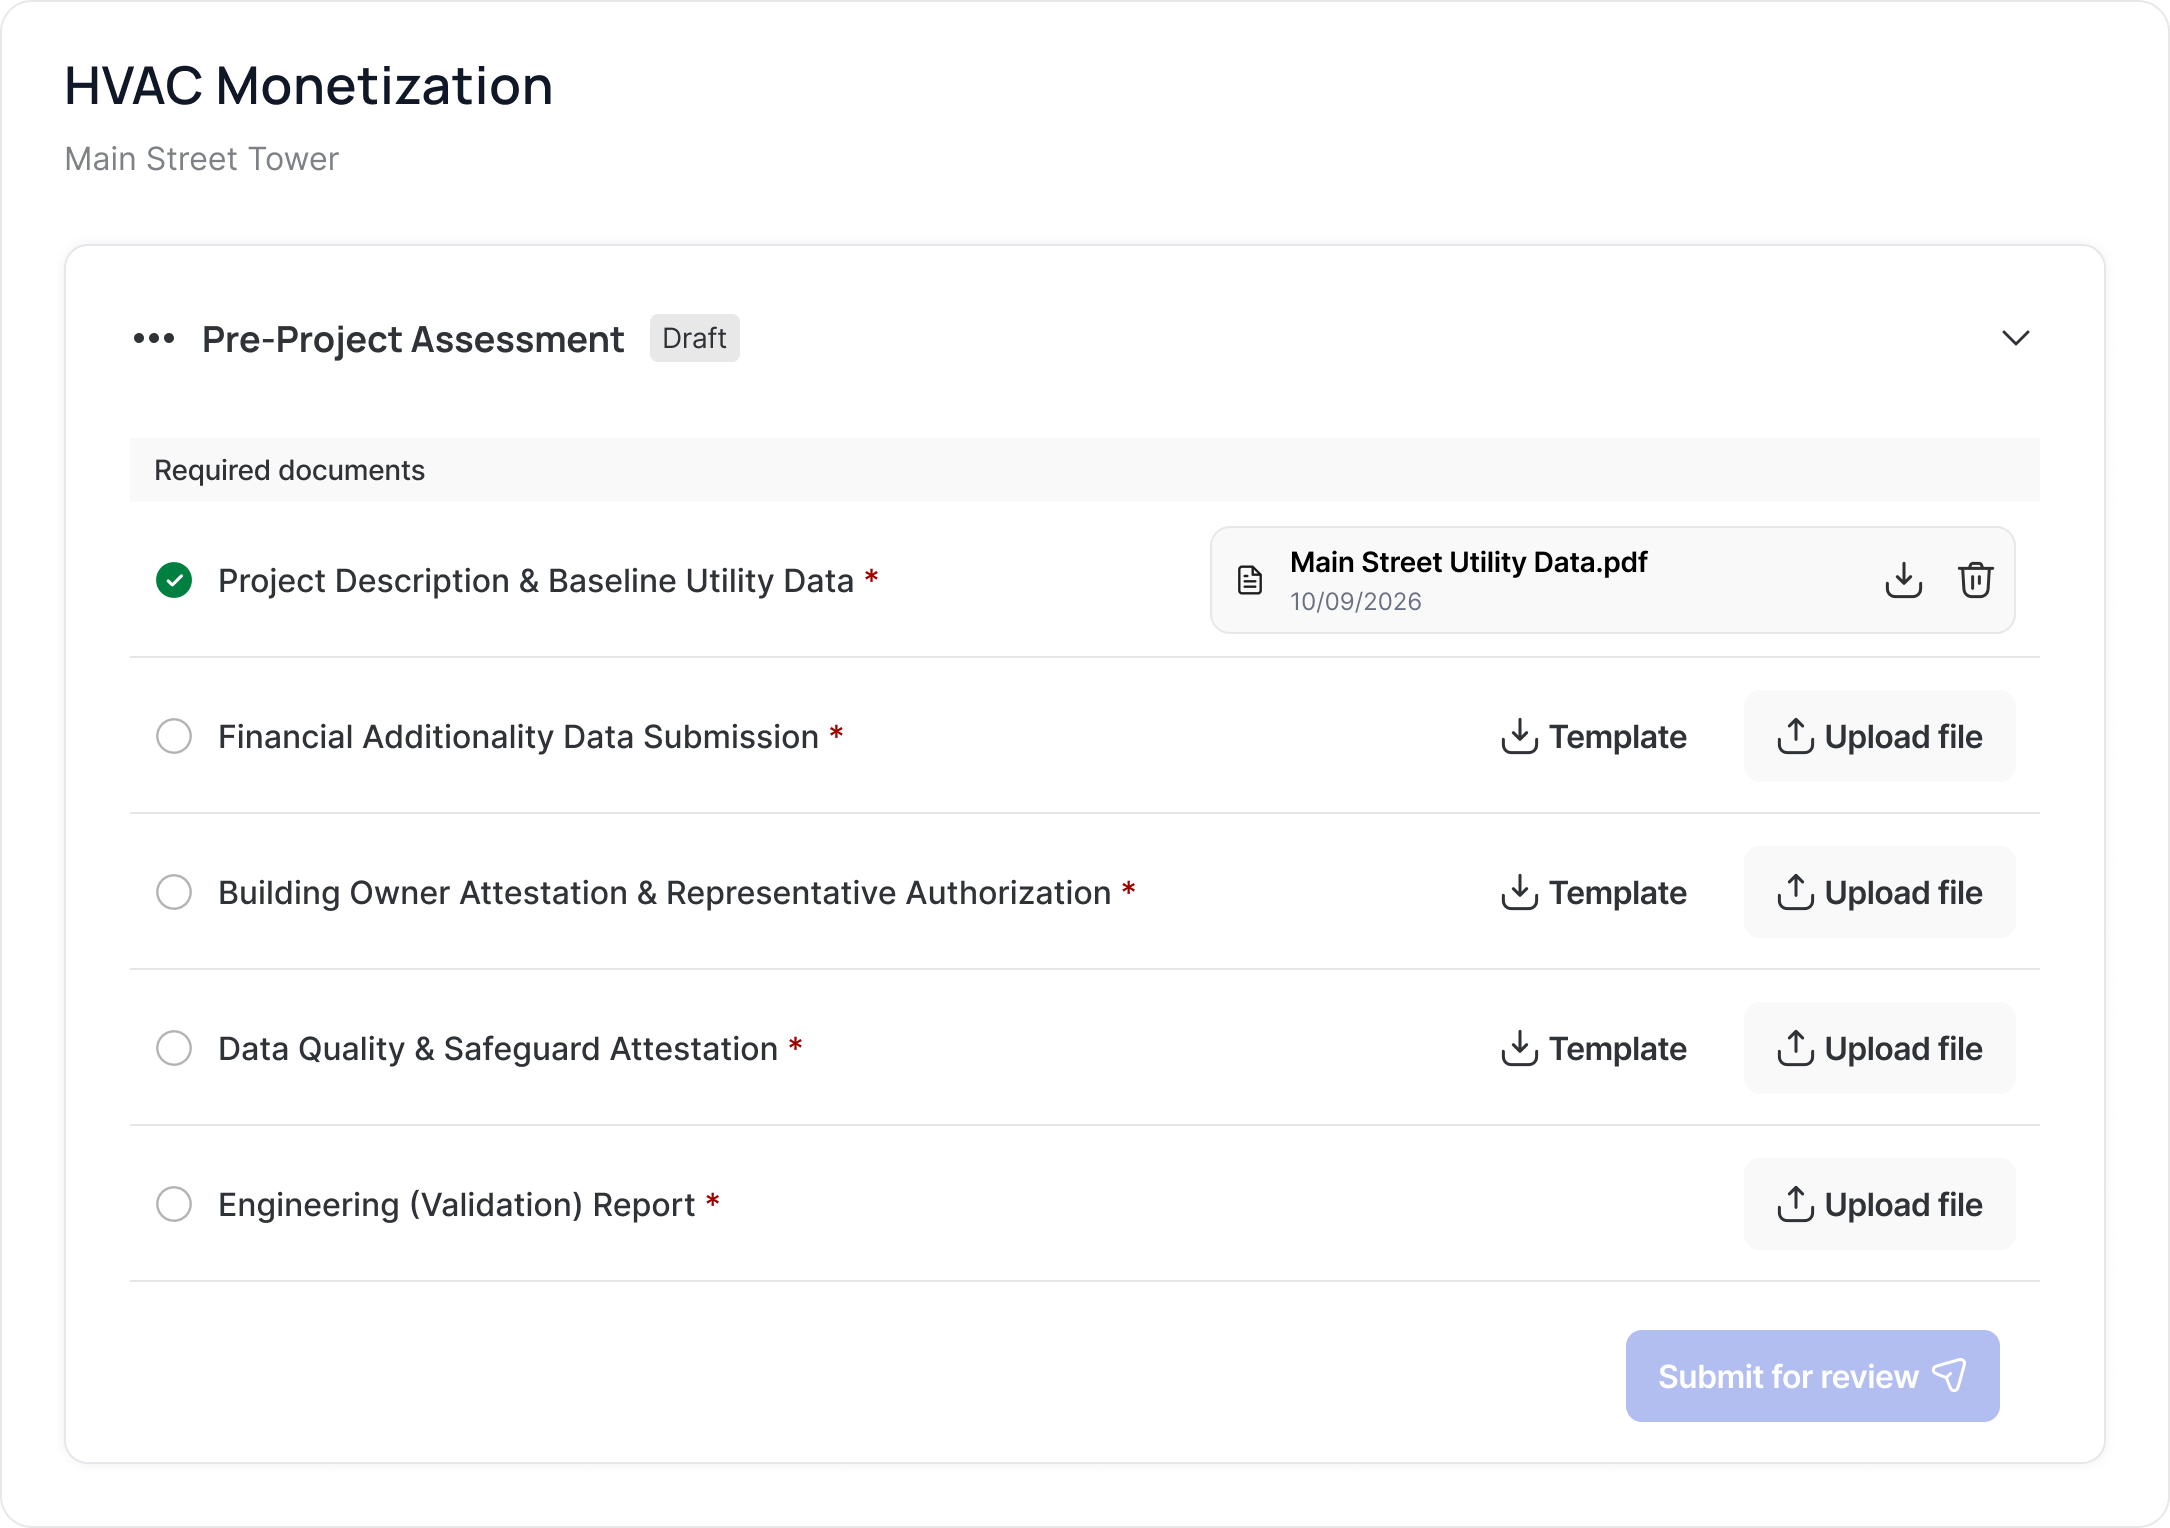Collapse the Pre-Project Assessment section chevron
The image size is (2170, 1528).
(x=2015, y=338)
